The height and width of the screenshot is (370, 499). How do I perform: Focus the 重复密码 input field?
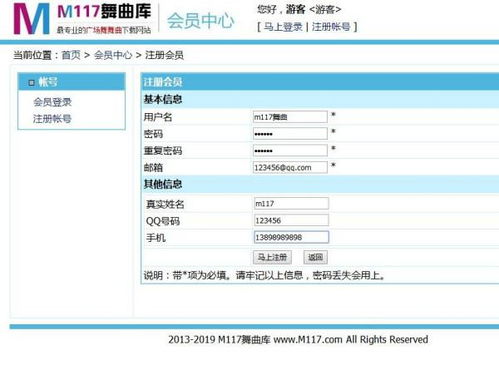tap(290, 150)
